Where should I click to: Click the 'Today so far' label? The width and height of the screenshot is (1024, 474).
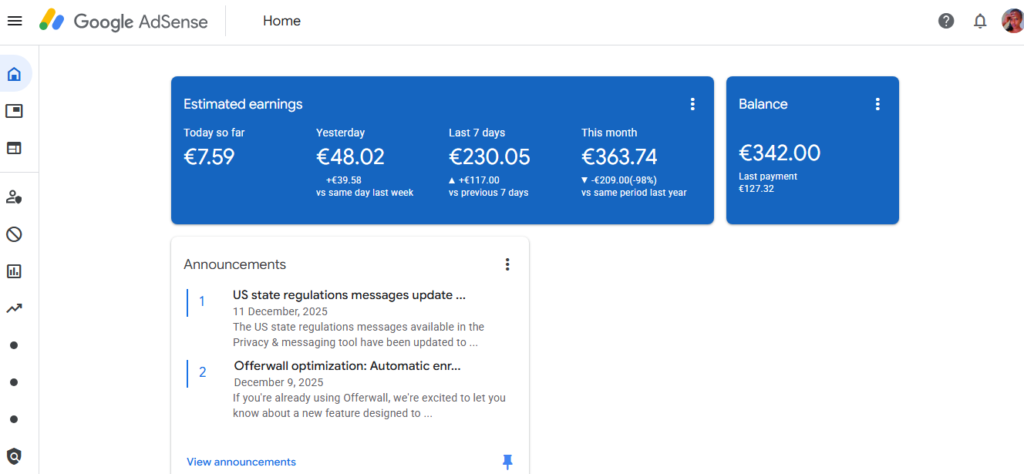coord(214,133)
